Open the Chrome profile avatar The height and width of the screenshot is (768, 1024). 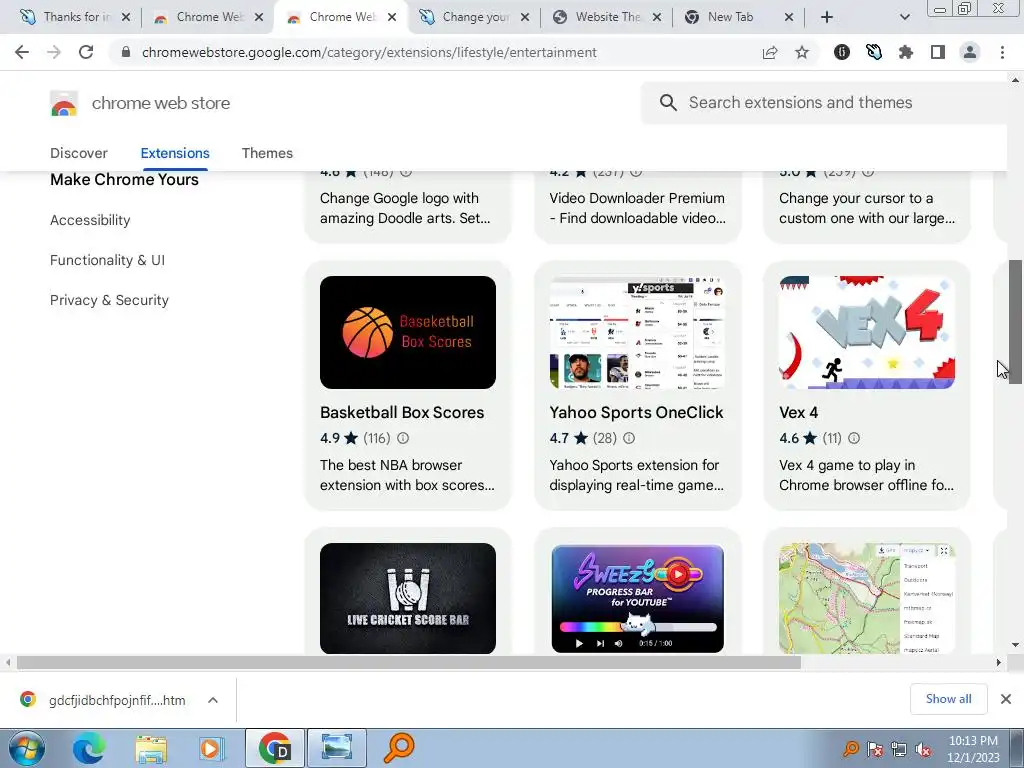point(970,52)
